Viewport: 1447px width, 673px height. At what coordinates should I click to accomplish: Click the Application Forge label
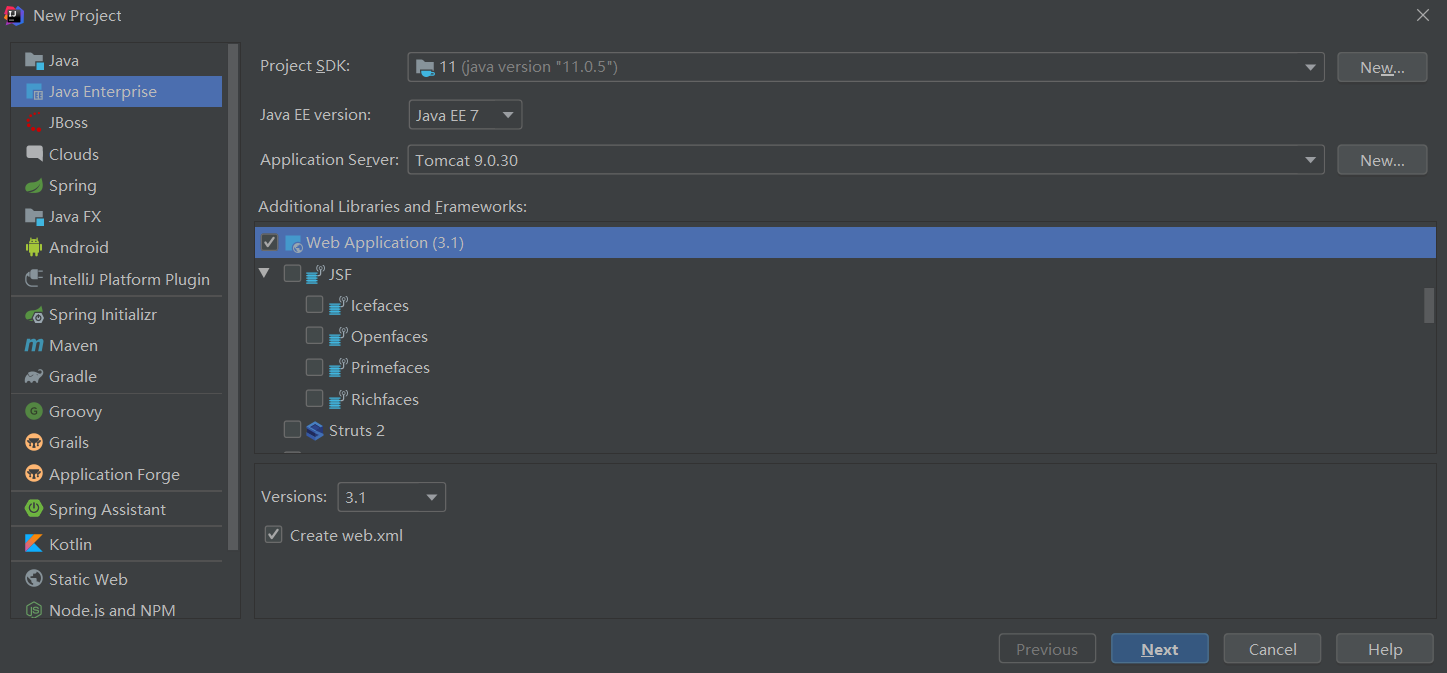[x=114, y=474]
